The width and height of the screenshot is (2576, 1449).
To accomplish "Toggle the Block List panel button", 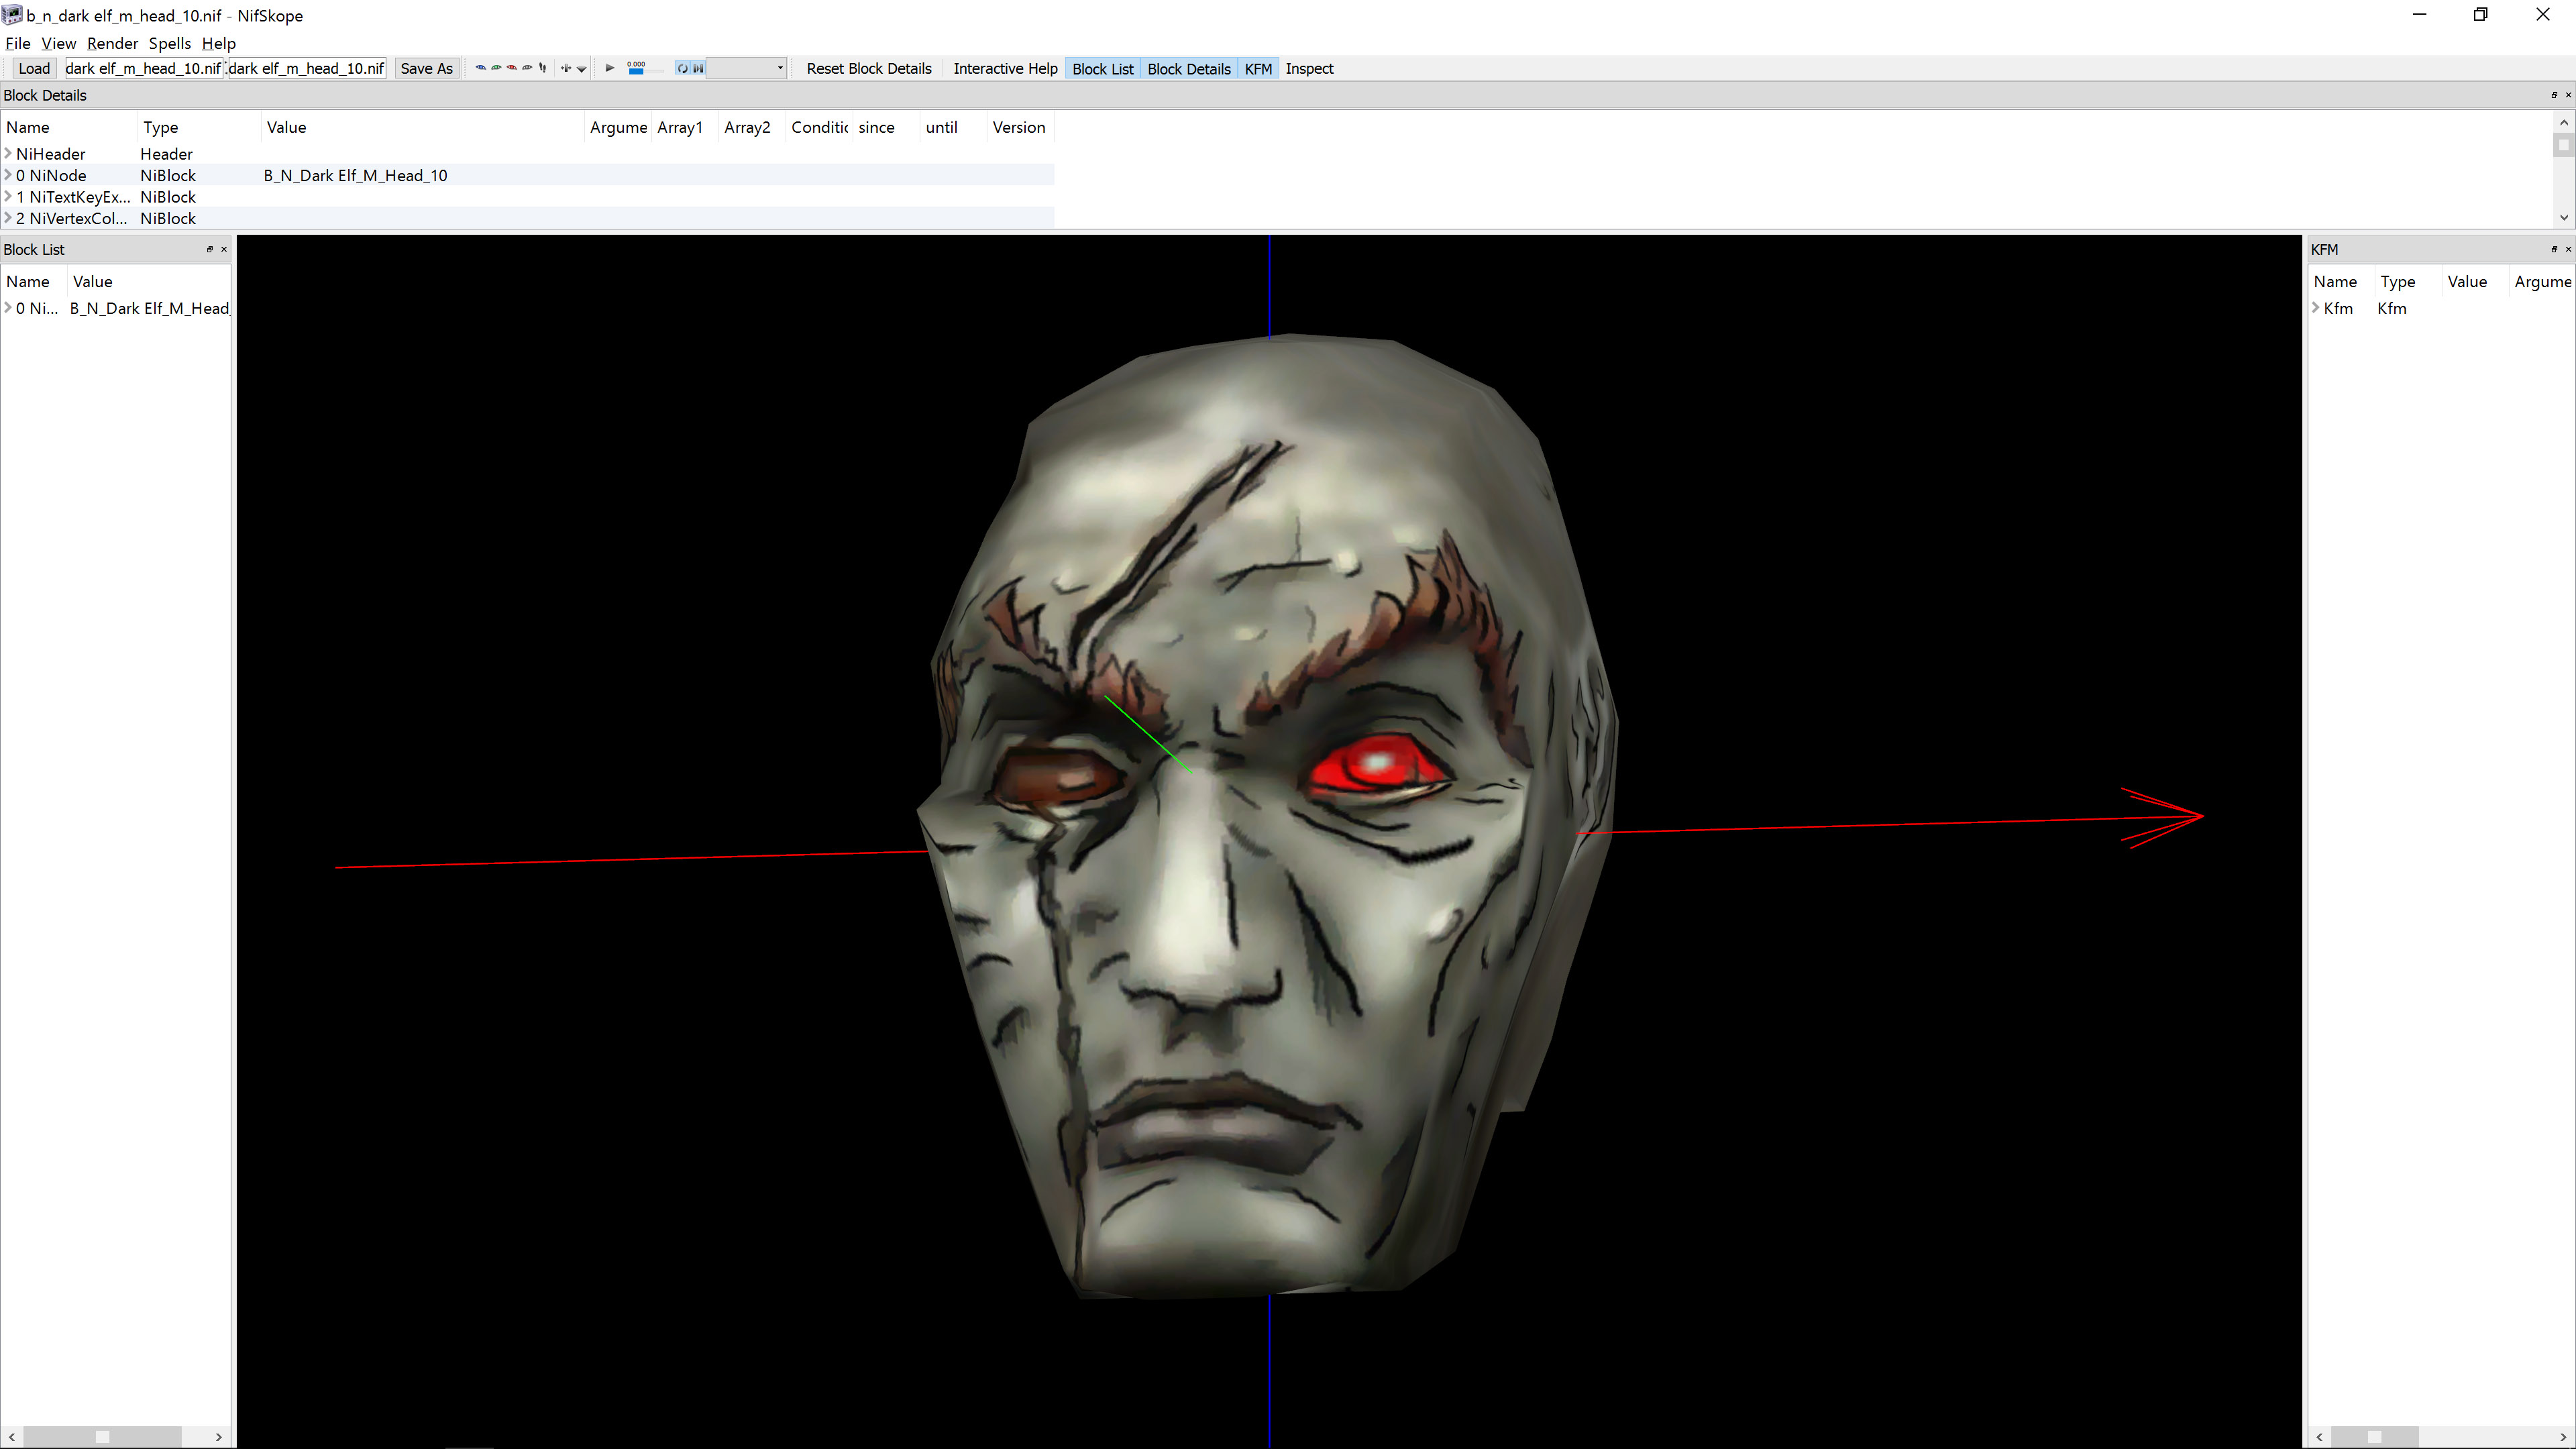I will (x=1102, y=68).
